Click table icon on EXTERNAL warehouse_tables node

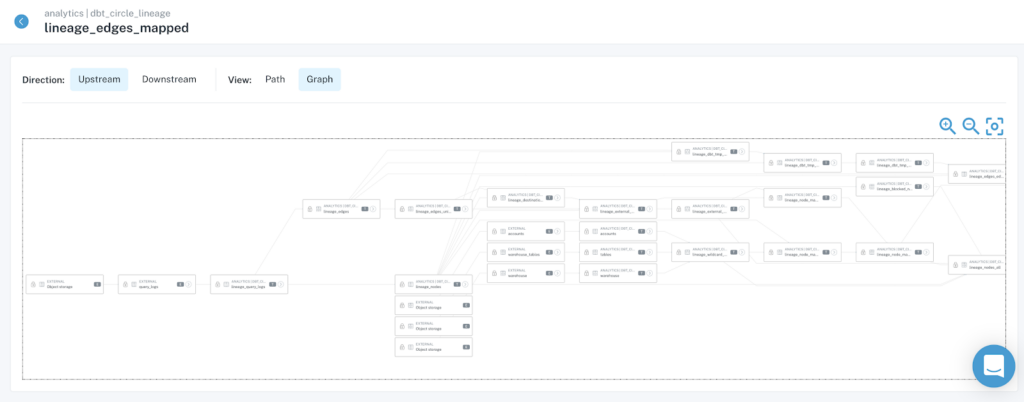coord(502,252)
